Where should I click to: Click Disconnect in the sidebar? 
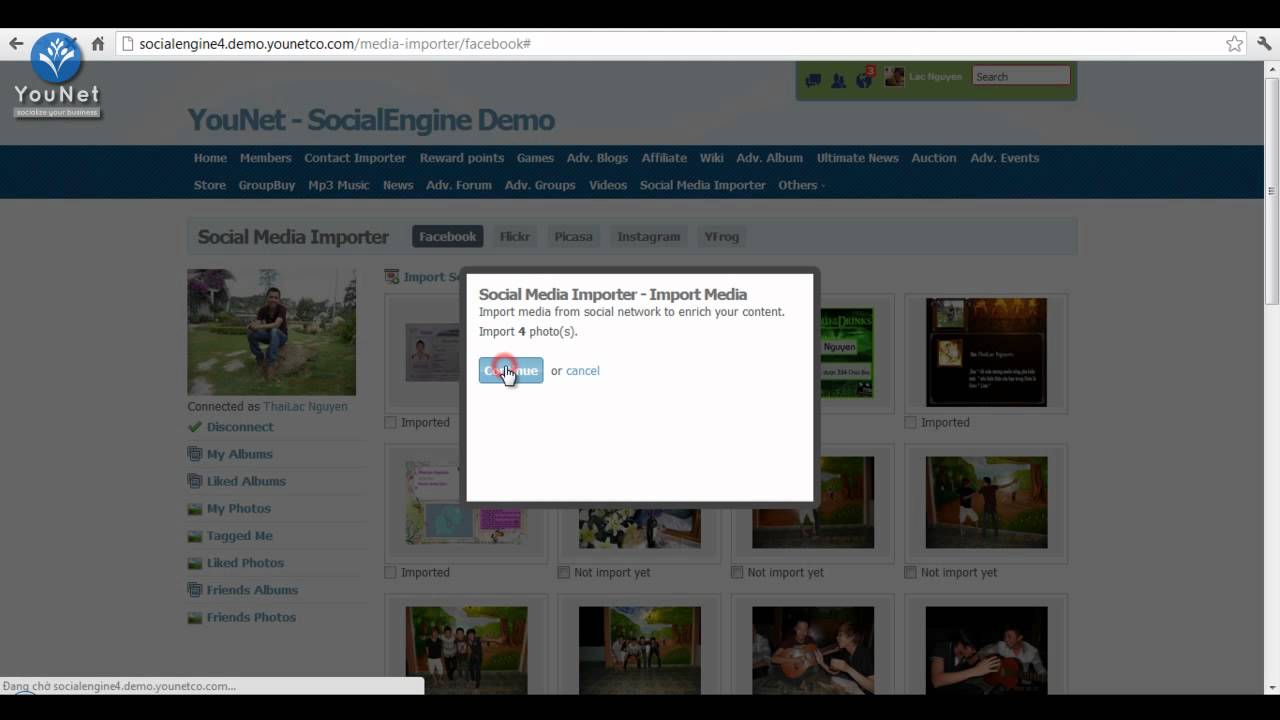pos(240,427)
